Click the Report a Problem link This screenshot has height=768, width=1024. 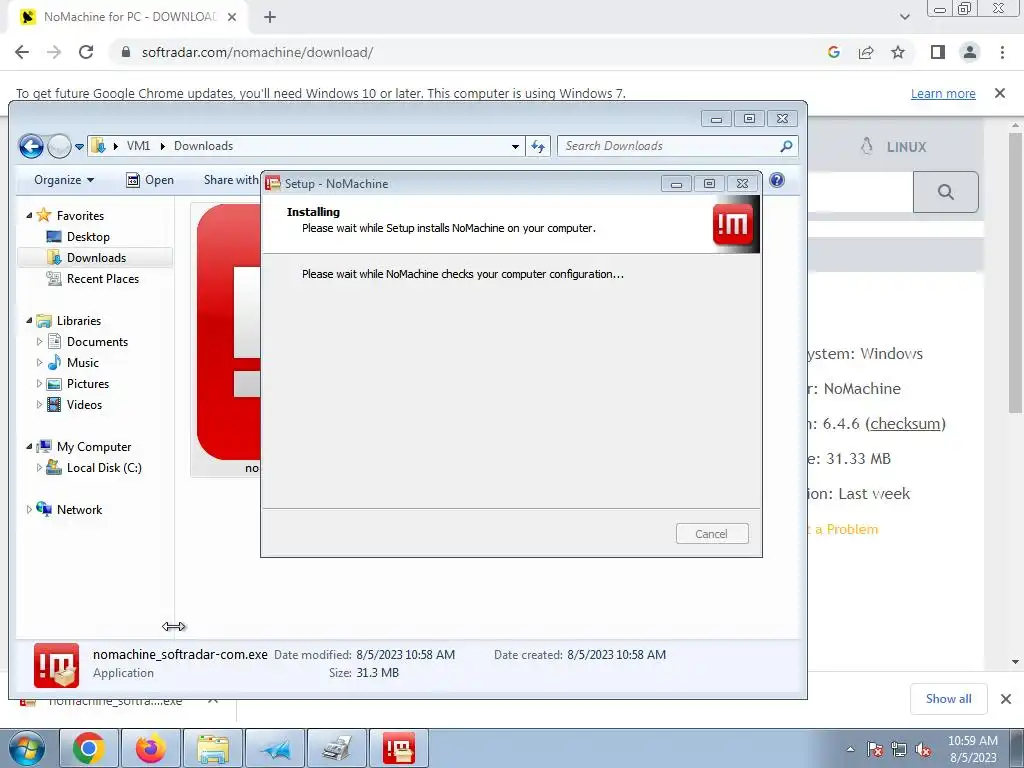[844, 529]
